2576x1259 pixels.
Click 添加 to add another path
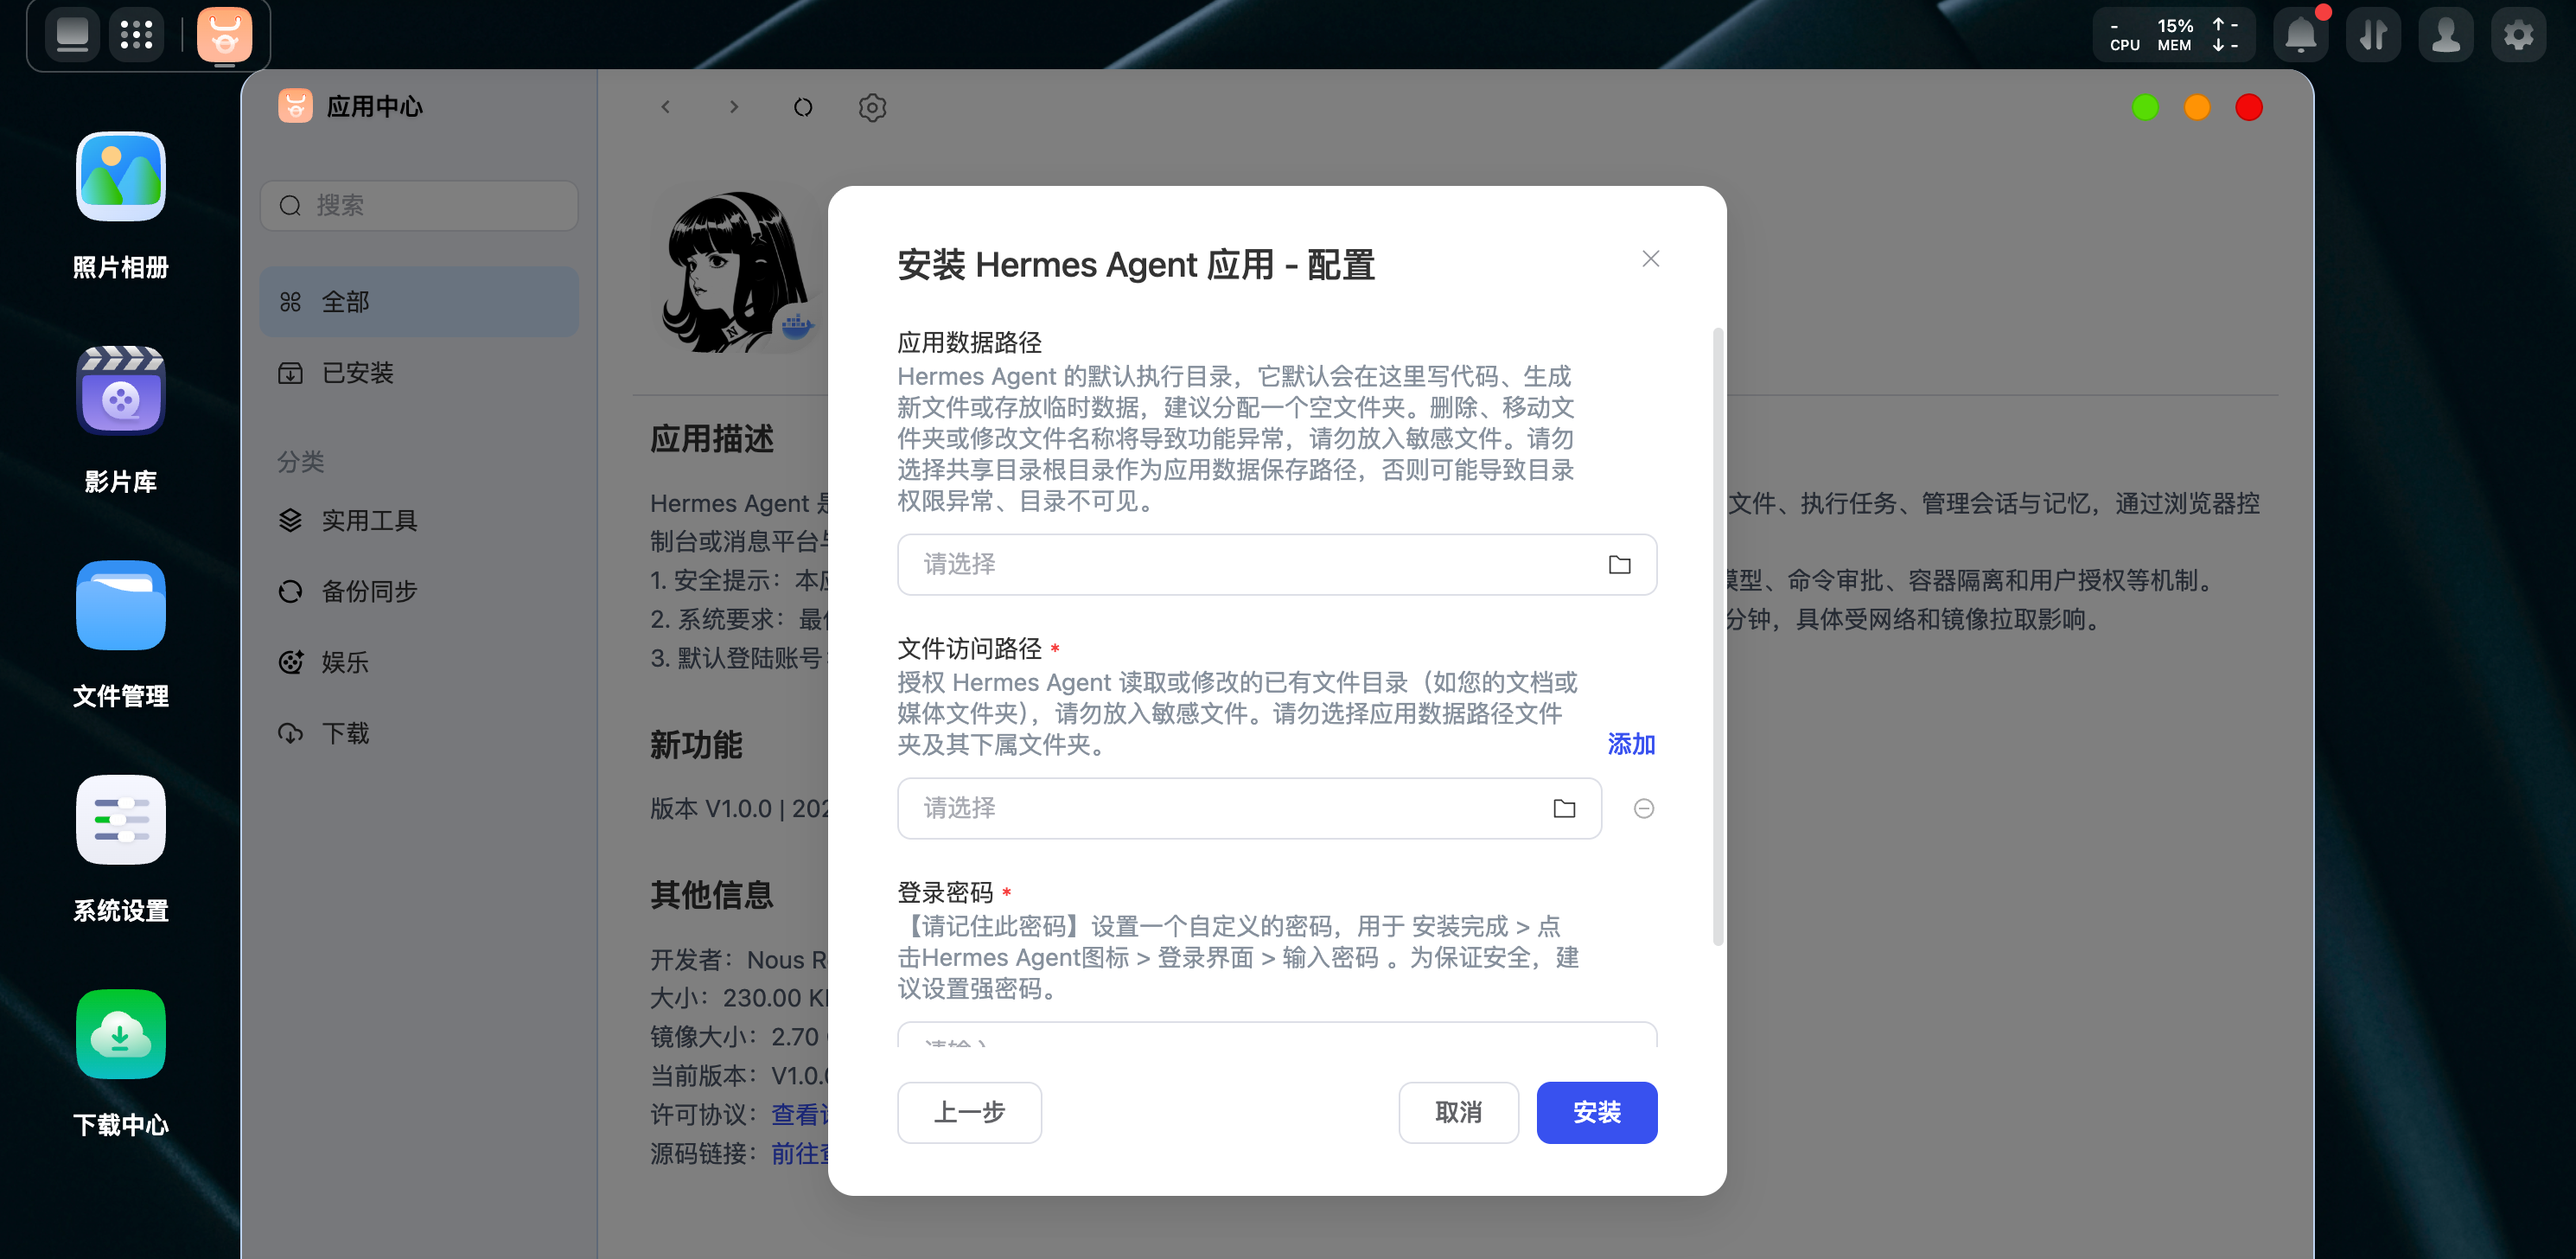click(x=1631, y=744)
